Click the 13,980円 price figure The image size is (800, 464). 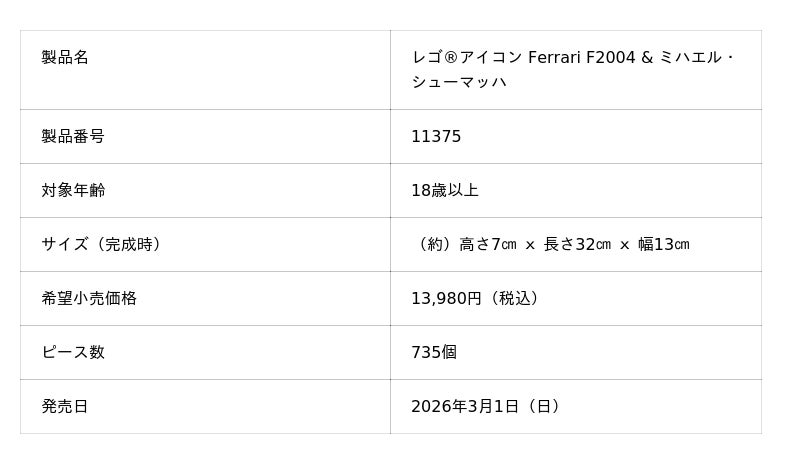[446, 298]
